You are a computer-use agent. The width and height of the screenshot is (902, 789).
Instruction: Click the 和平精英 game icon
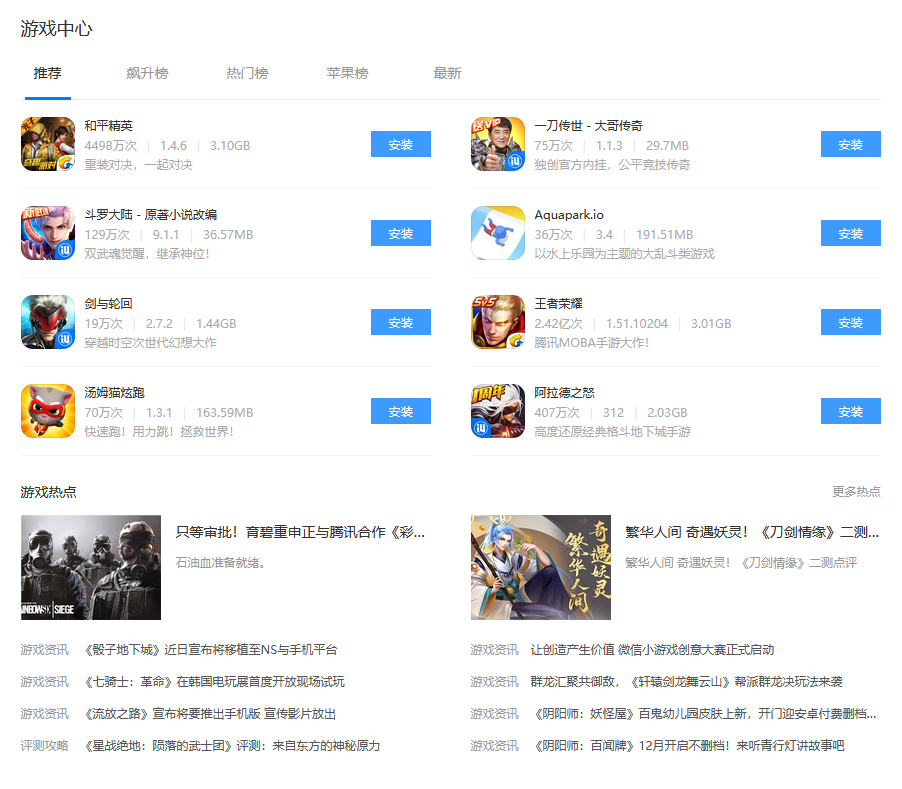[48, 144]
